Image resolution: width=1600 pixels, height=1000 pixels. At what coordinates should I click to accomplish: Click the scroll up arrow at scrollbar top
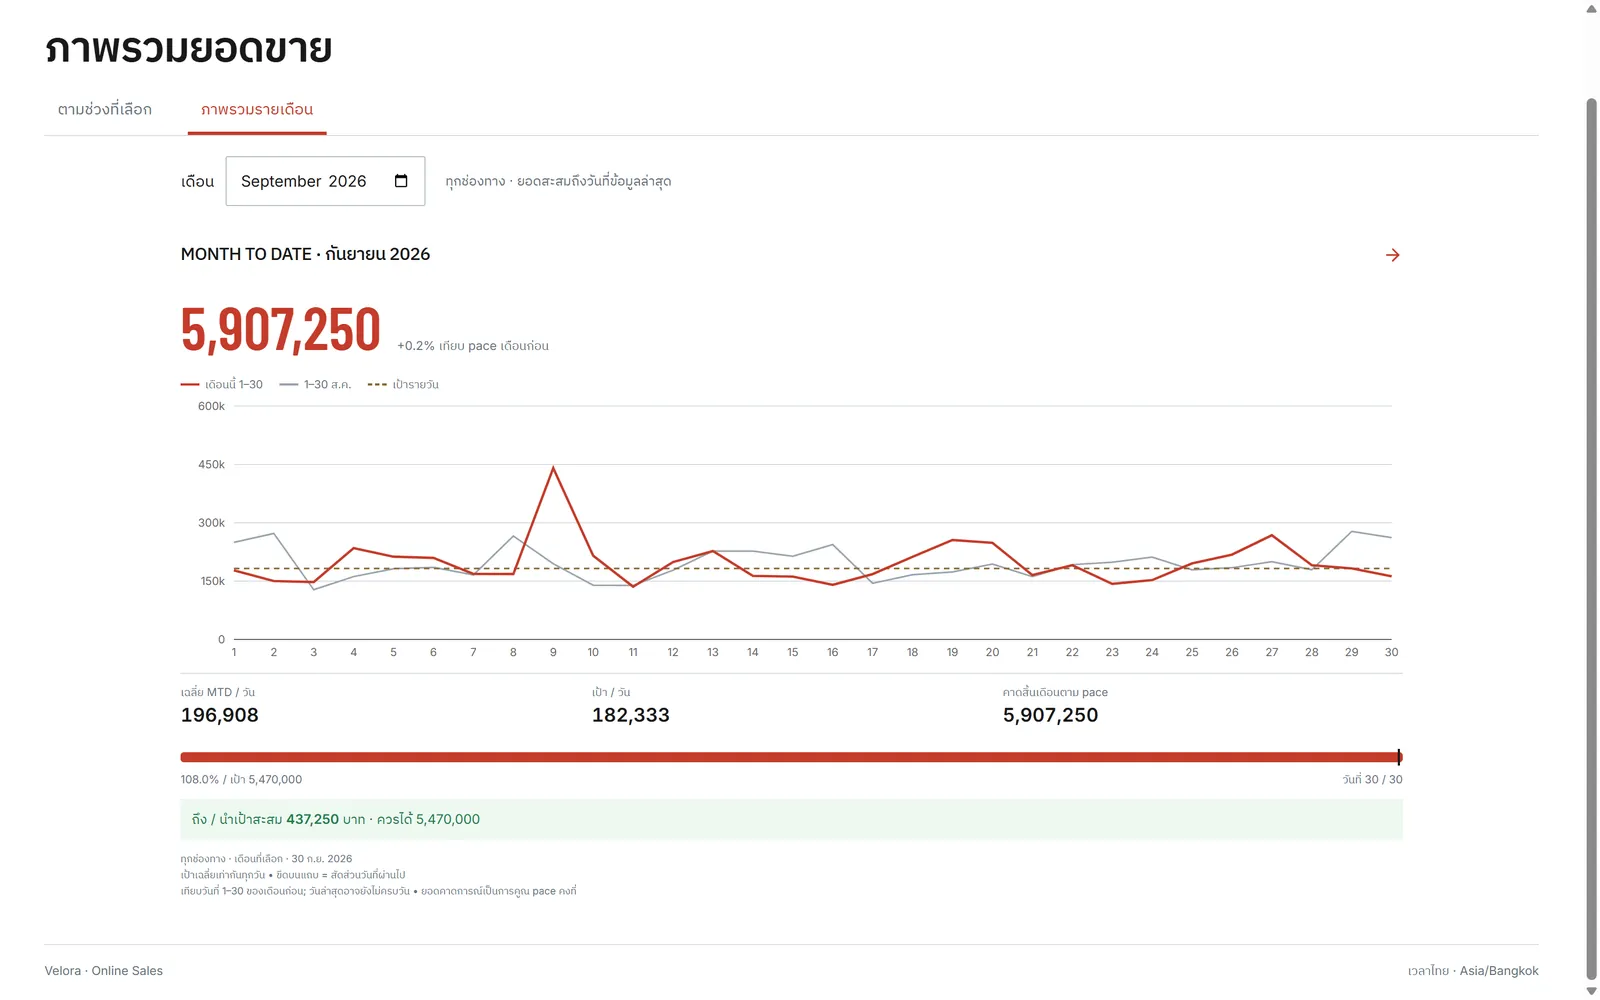point(1591,8)
